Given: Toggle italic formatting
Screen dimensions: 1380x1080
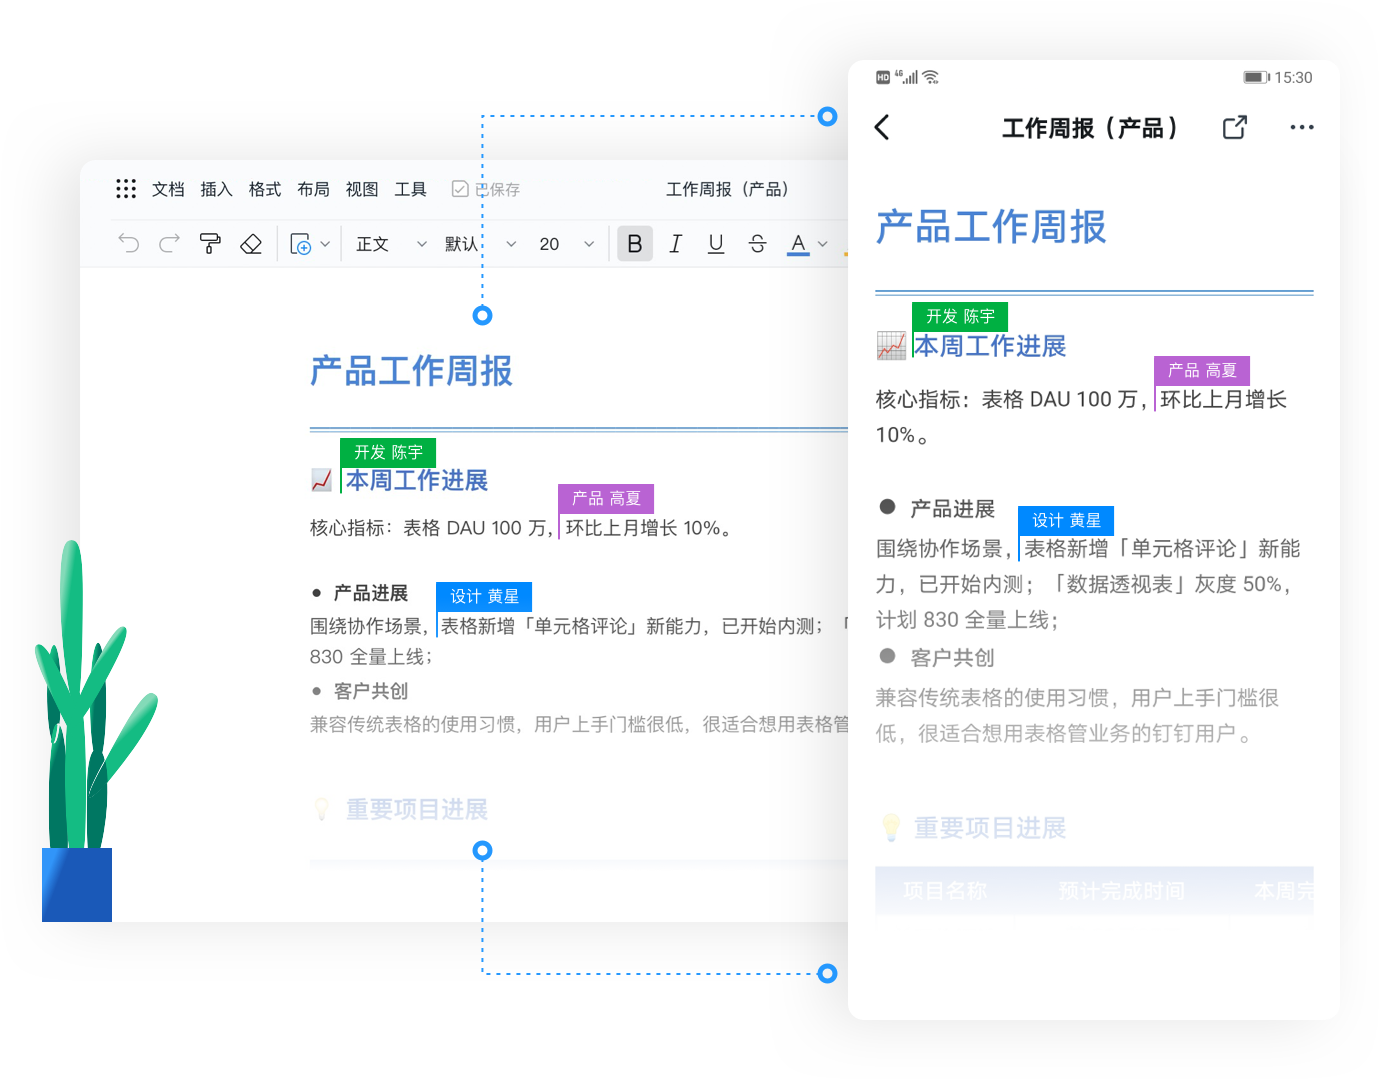Looking at the screenshot, I should 675,243.
